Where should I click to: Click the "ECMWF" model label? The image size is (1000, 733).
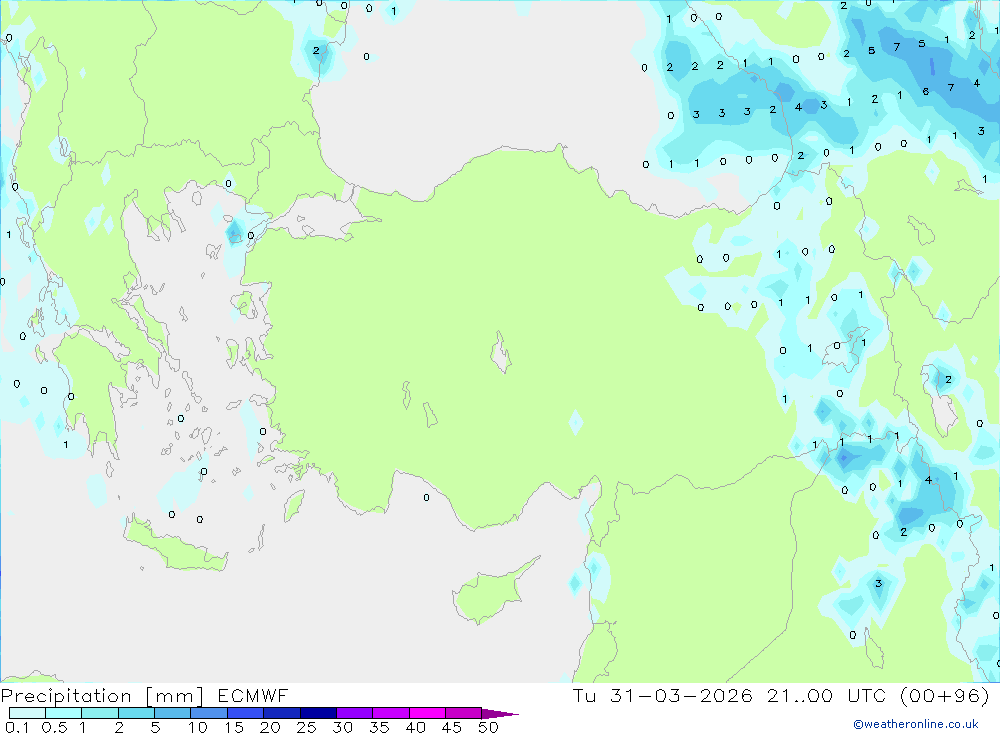coord(253,695)
